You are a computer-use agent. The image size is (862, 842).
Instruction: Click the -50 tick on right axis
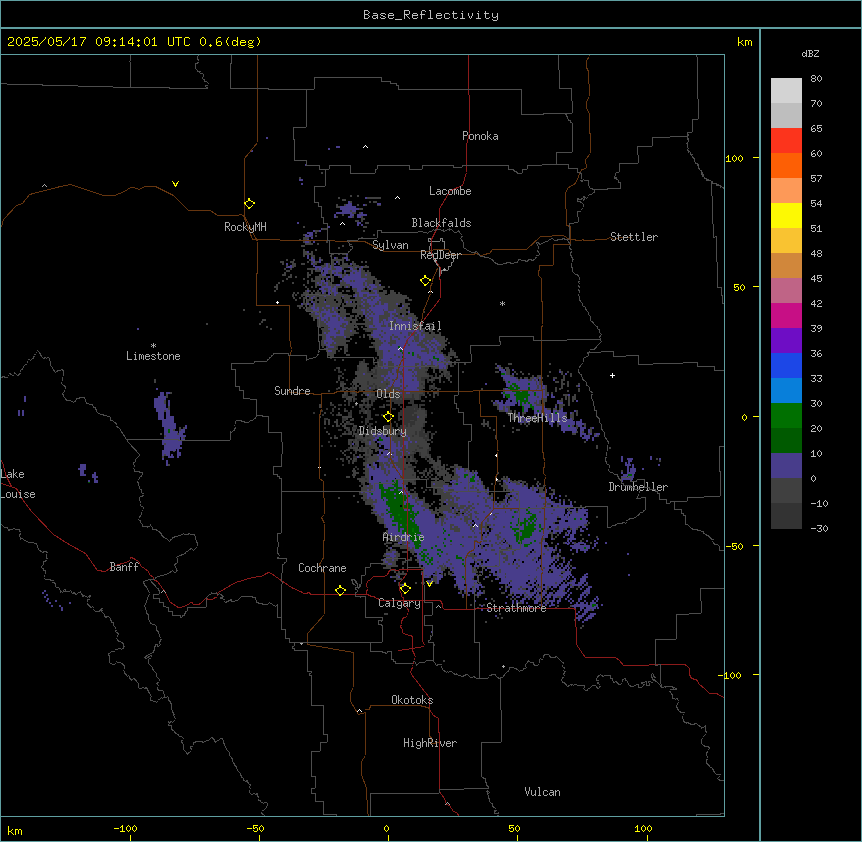tap(734, 546)
